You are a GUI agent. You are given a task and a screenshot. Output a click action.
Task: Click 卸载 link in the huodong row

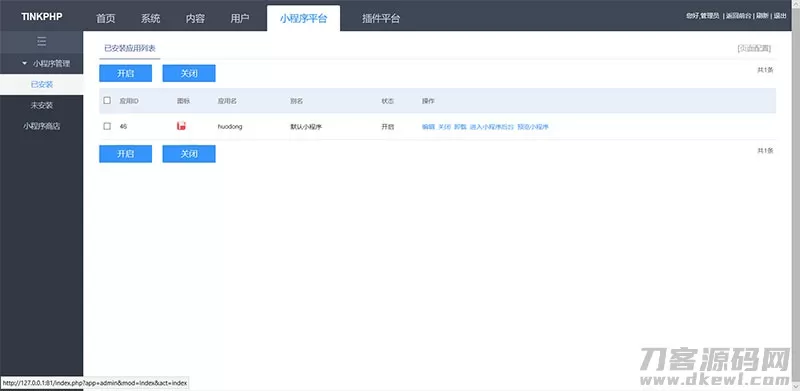tap(460, 127)
